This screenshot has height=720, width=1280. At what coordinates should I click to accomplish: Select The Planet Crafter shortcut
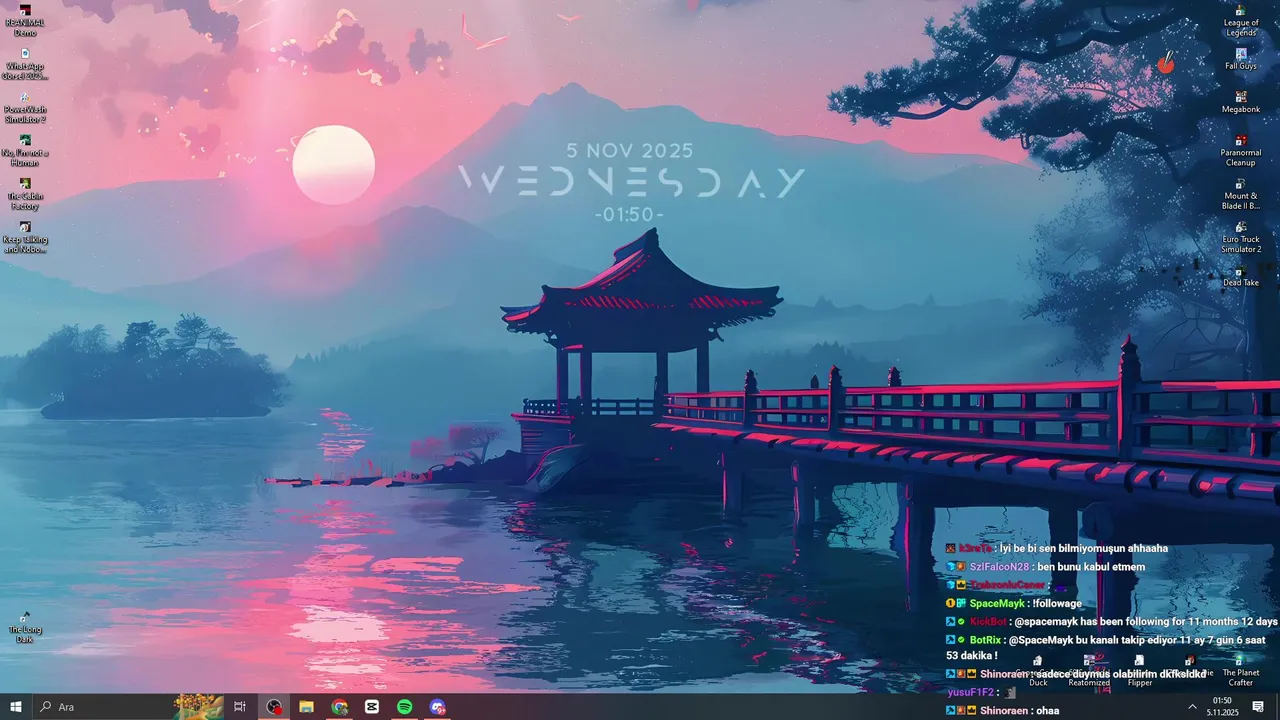1240,670
